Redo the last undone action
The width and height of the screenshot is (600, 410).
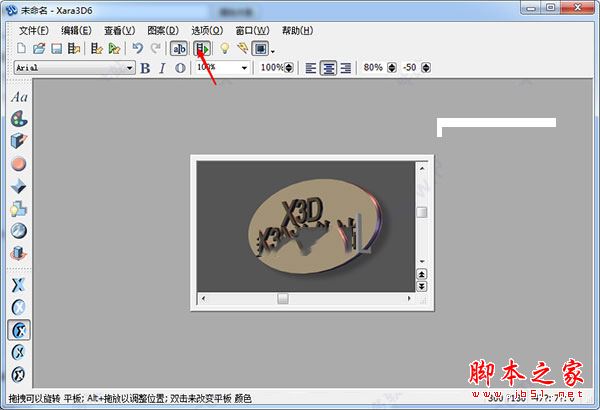tap(155, 49)
